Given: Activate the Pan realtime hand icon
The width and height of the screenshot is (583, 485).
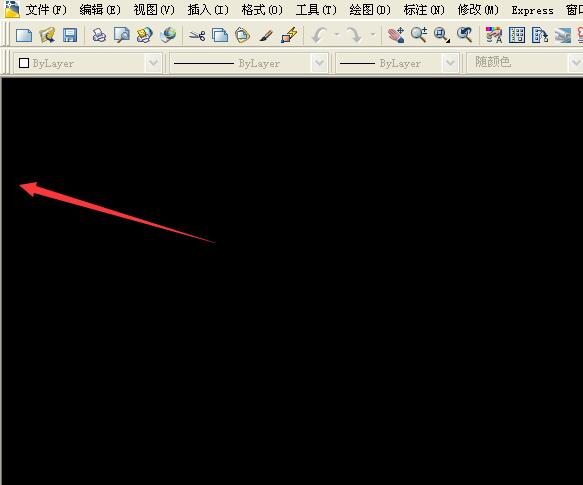Looking at the screenshot, I should point(396,35).
